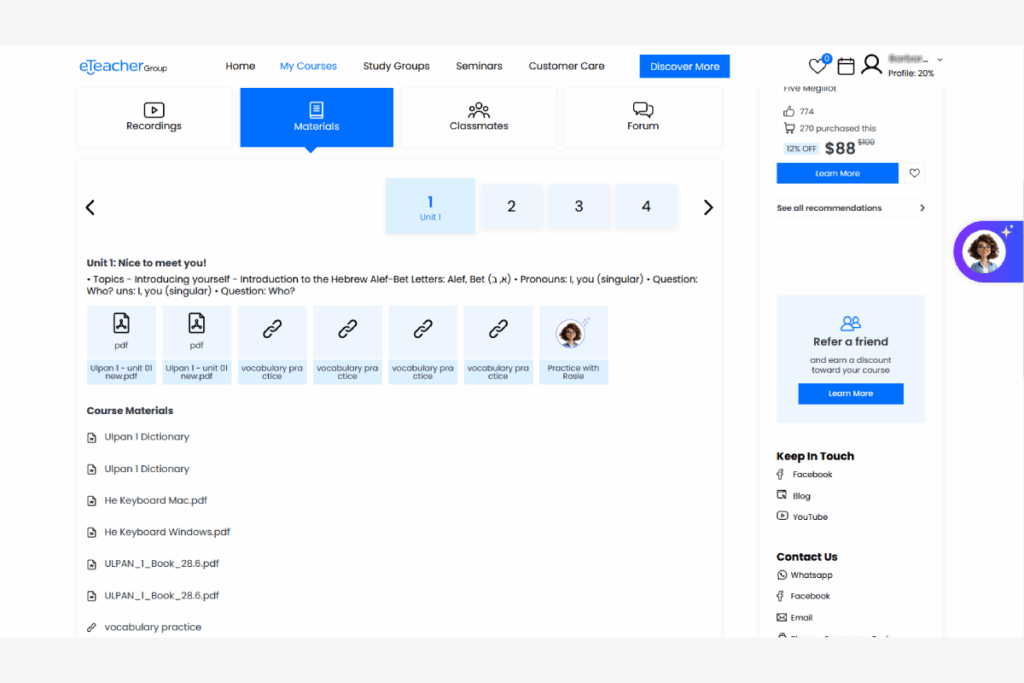Click the "$88" price text
The image size is (1024, 683).
(x=840, y=148)
